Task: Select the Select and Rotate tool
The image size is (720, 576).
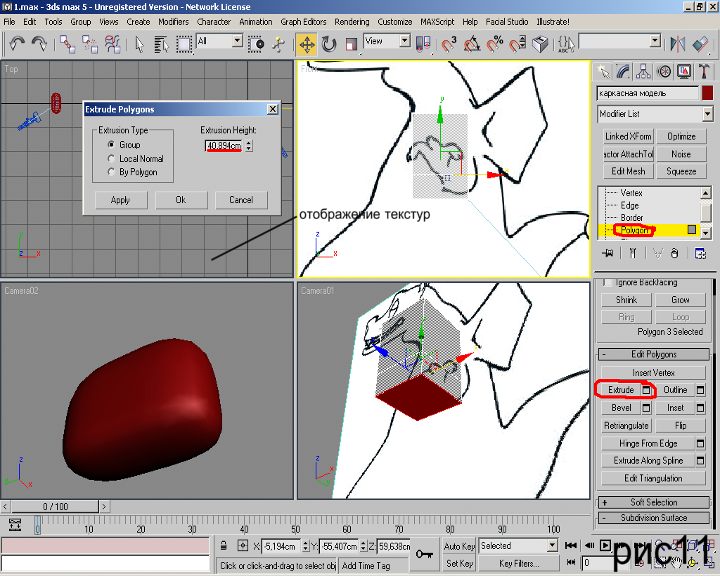Action: pos(328,43)
